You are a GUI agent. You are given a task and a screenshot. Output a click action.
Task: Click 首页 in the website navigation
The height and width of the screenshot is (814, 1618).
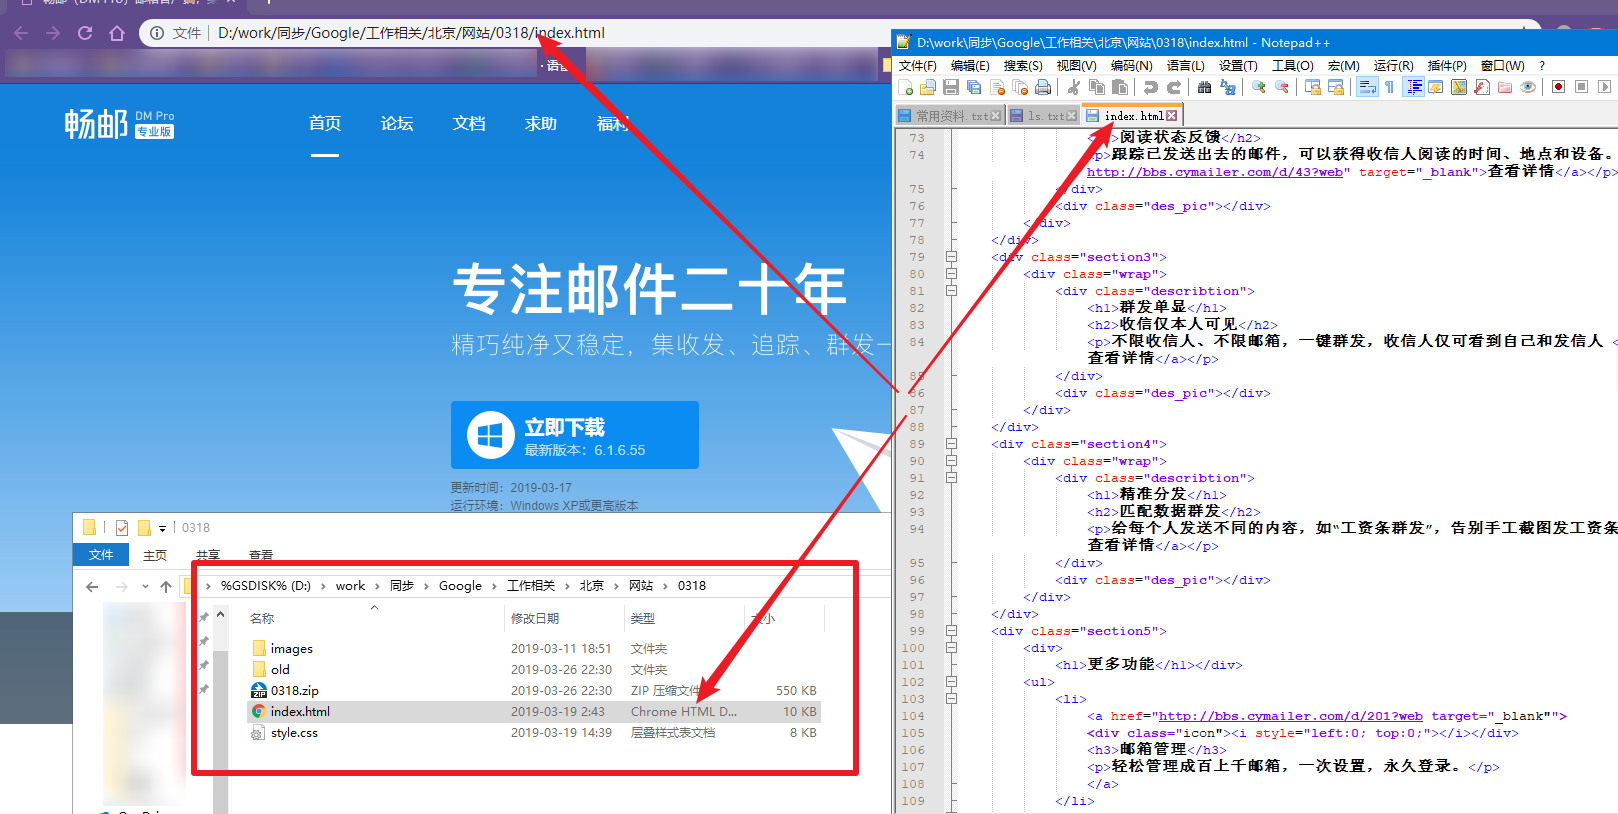click(325, 123)
